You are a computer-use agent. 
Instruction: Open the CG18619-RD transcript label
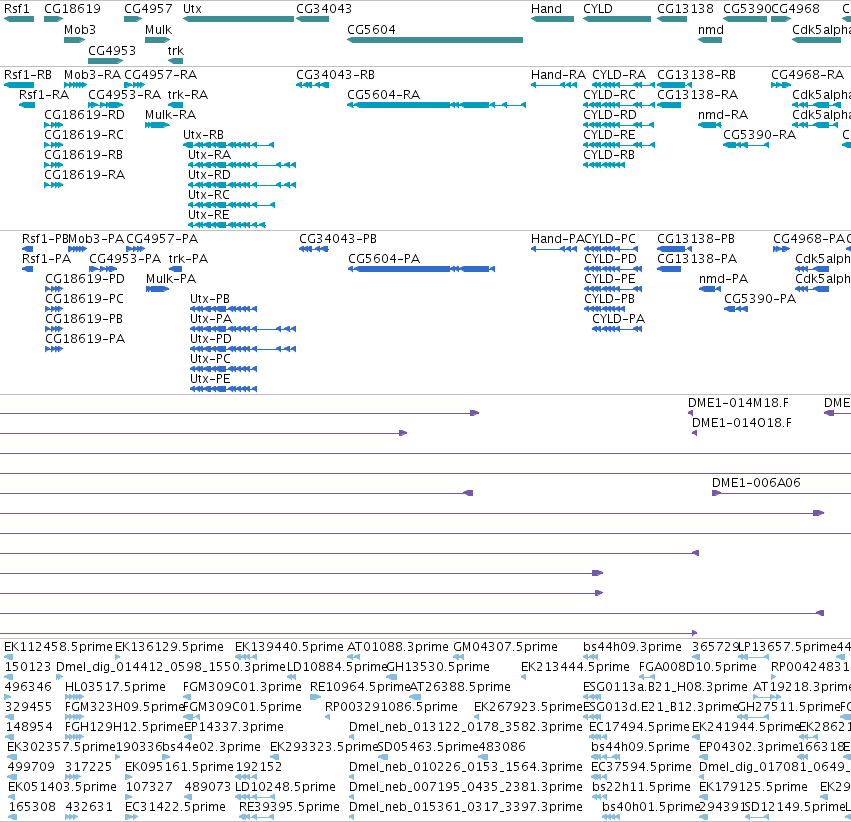[x=84, y=115]
